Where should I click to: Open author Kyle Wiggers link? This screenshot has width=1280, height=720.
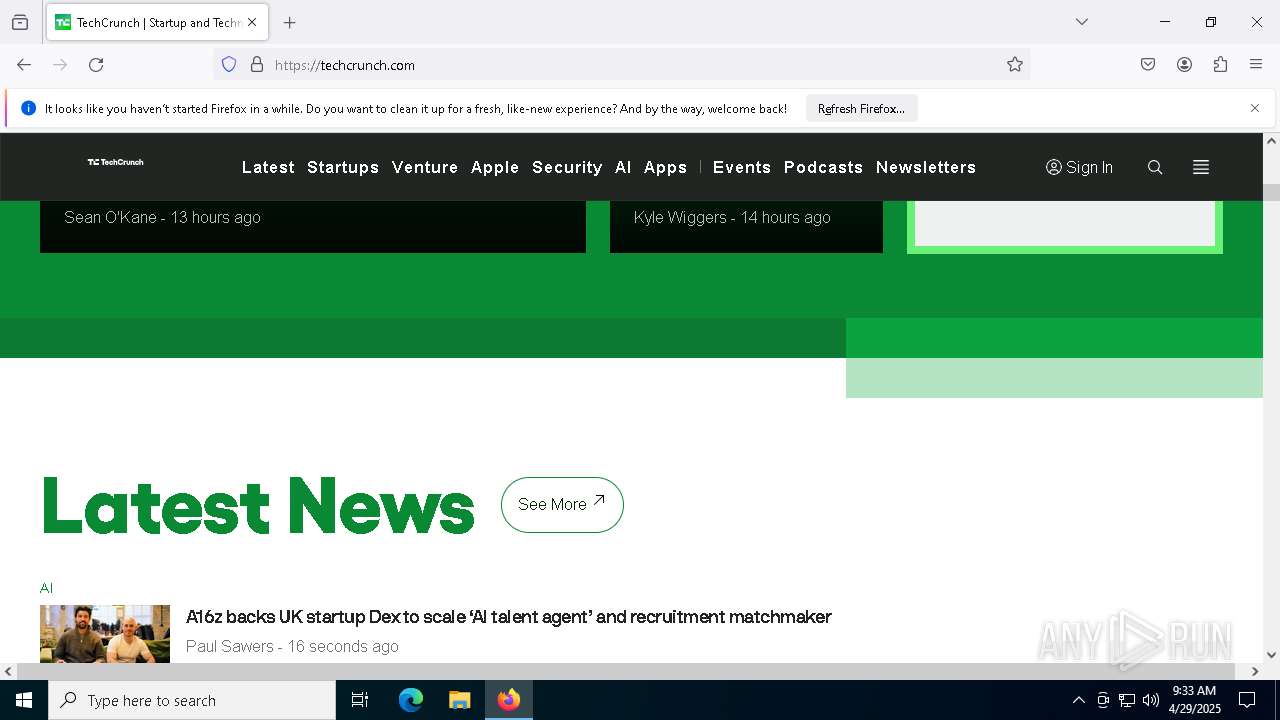pyautogui.click(x=680, y=217)
